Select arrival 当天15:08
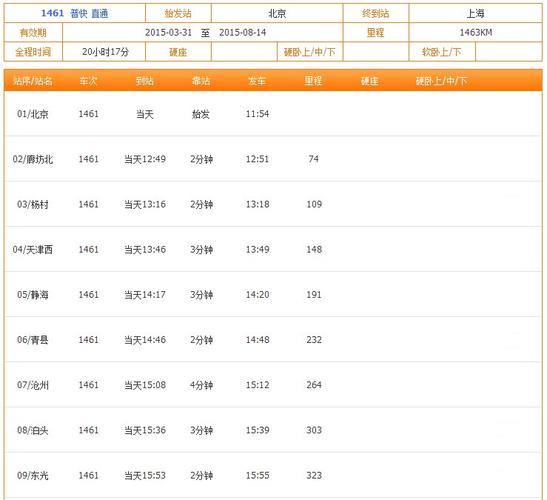The image size is (547, 500). (145, 385)
